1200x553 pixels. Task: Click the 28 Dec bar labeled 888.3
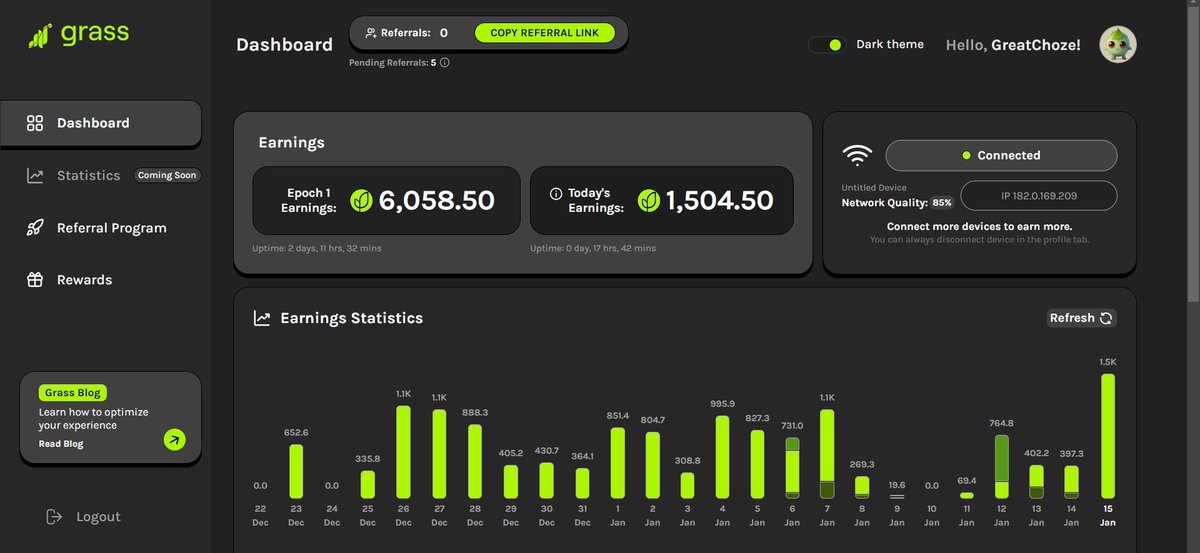474,462
